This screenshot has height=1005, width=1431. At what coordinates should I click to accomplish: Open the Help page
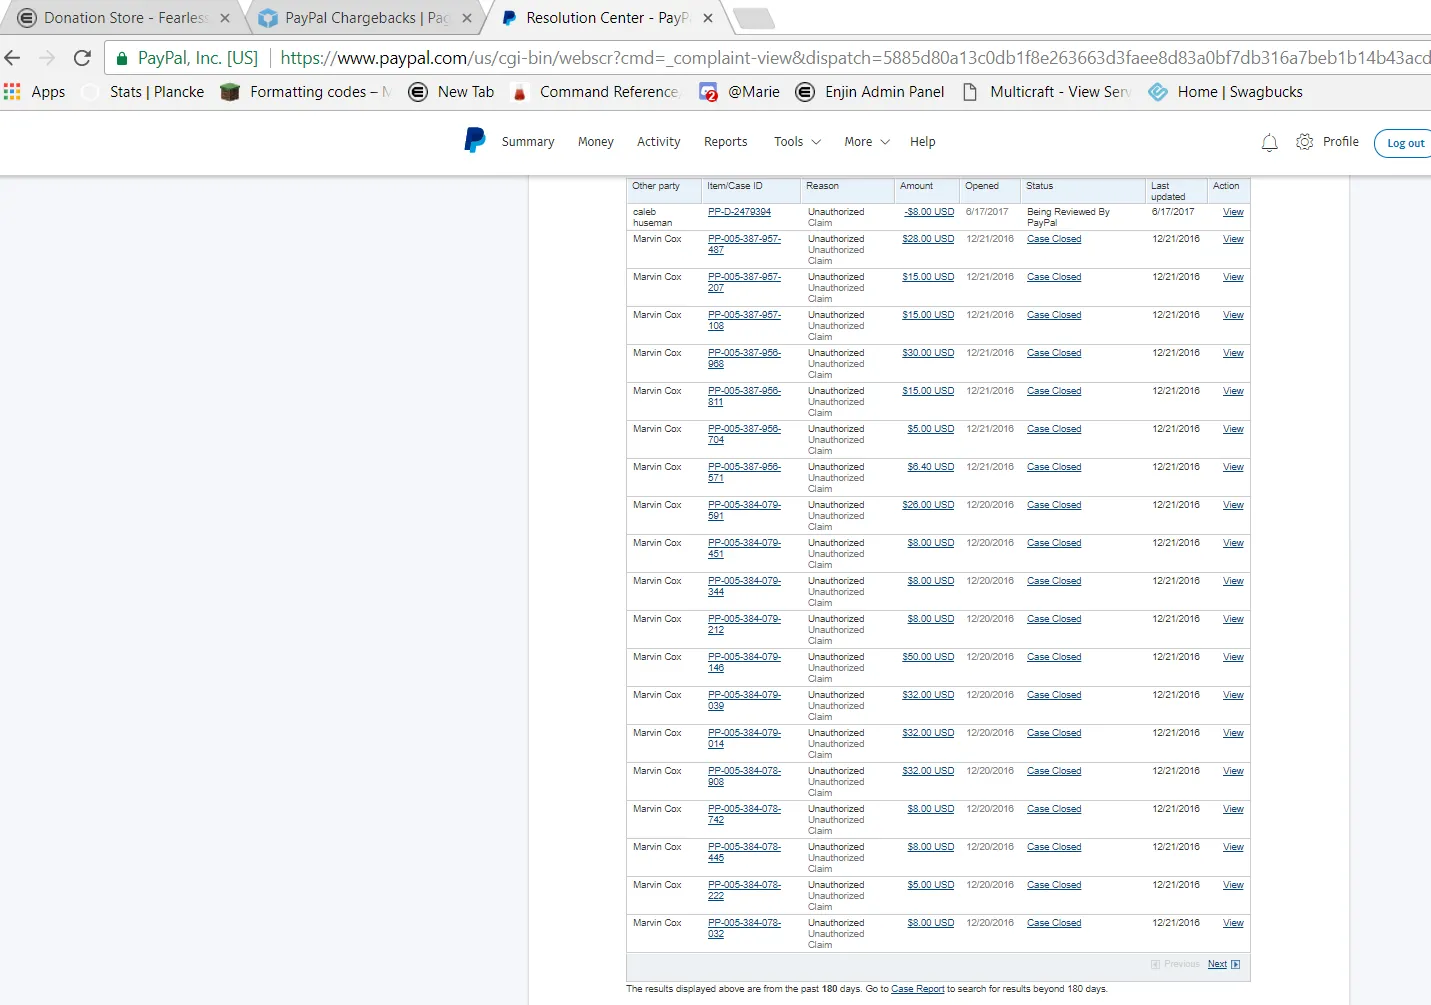923,142
